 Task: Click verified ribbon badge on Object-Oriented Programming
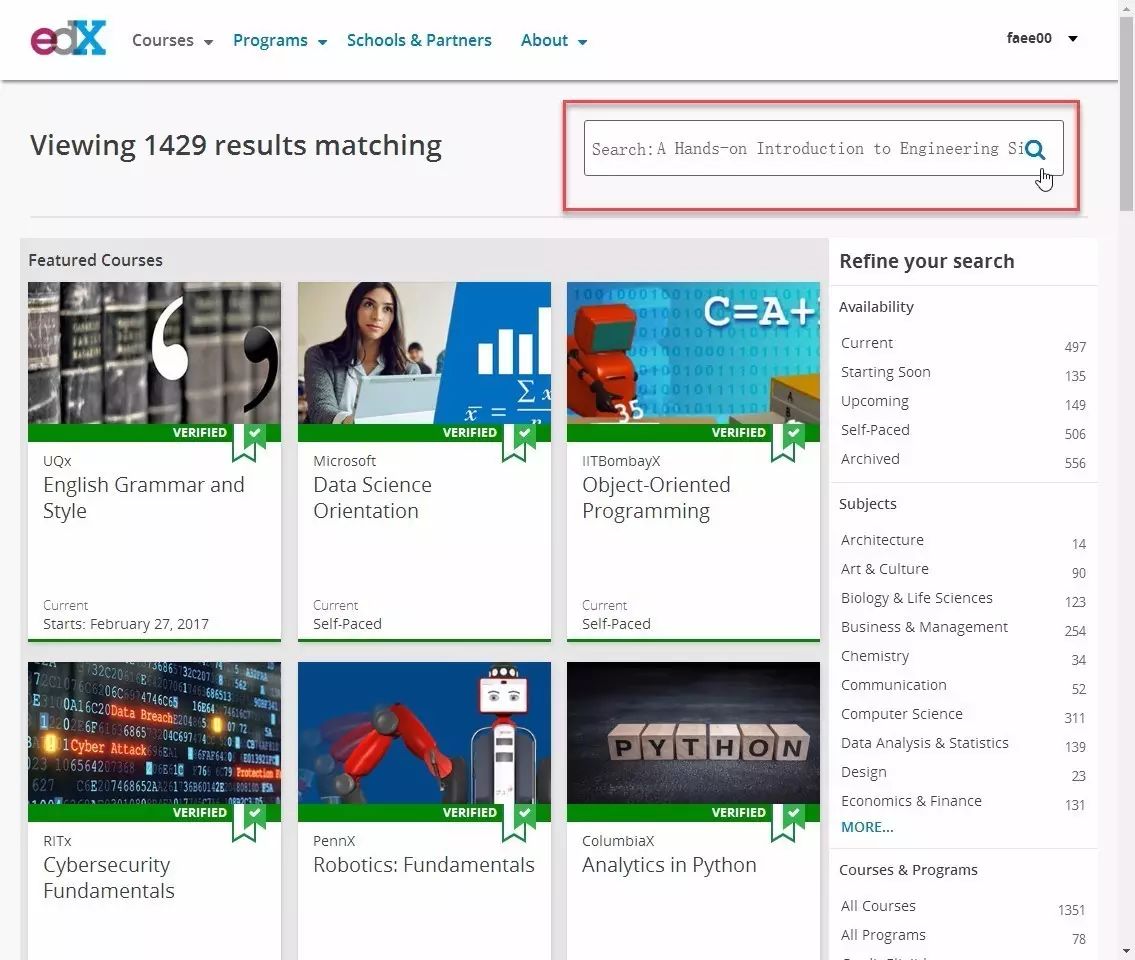coord(786,441)
